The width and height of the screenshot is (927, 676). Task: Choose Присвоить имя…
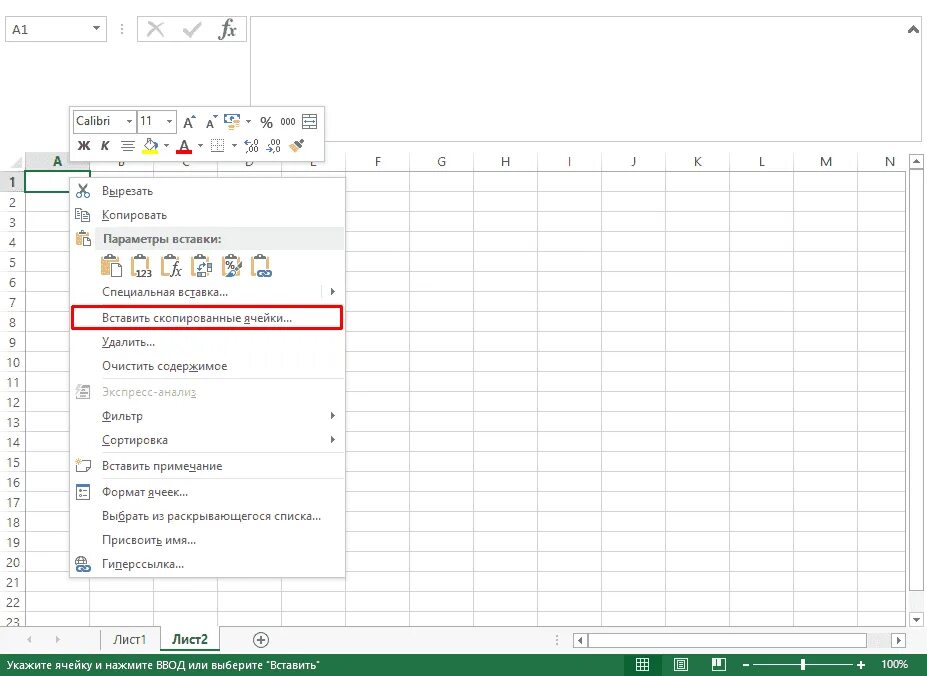(207, 539)
